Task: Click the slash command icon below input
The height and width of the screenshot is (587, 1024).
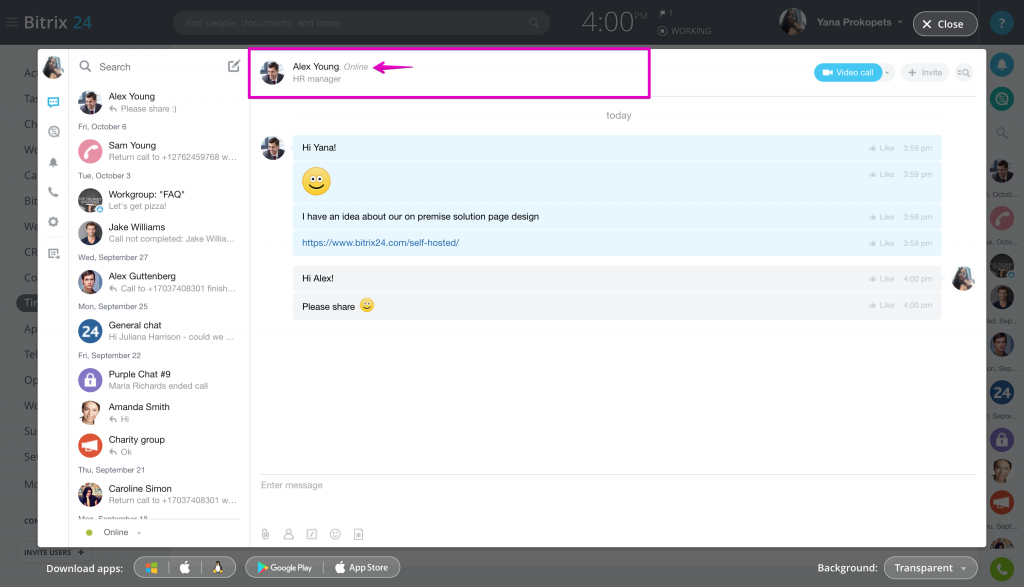Action: pos(312,534)
